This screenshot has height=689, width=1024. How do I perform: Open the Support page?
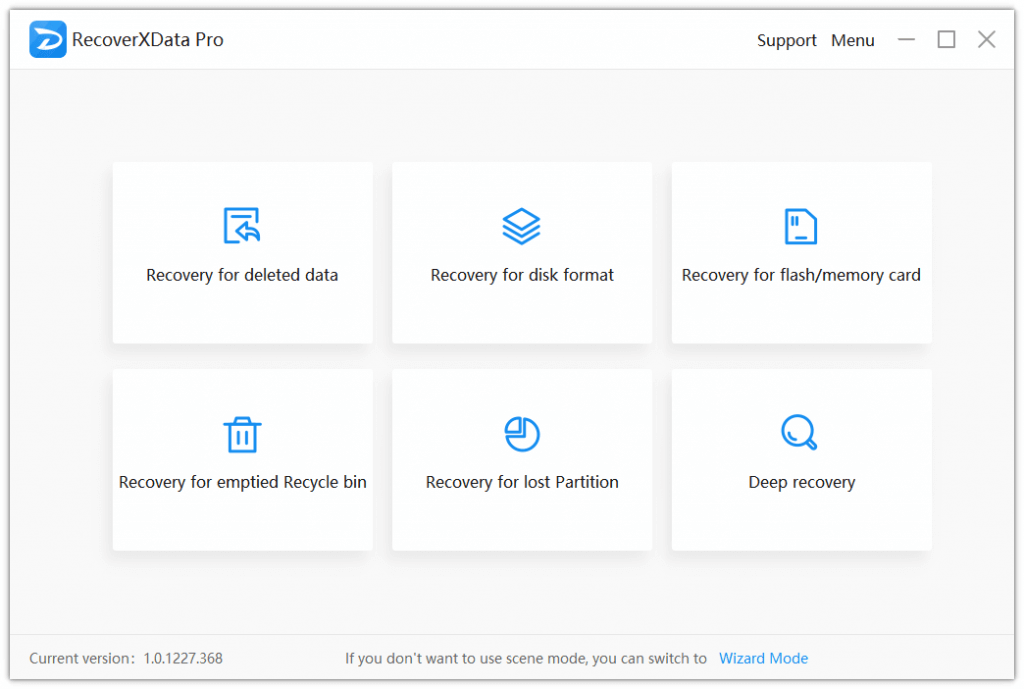pyautogui.click(x=786, y=40)
